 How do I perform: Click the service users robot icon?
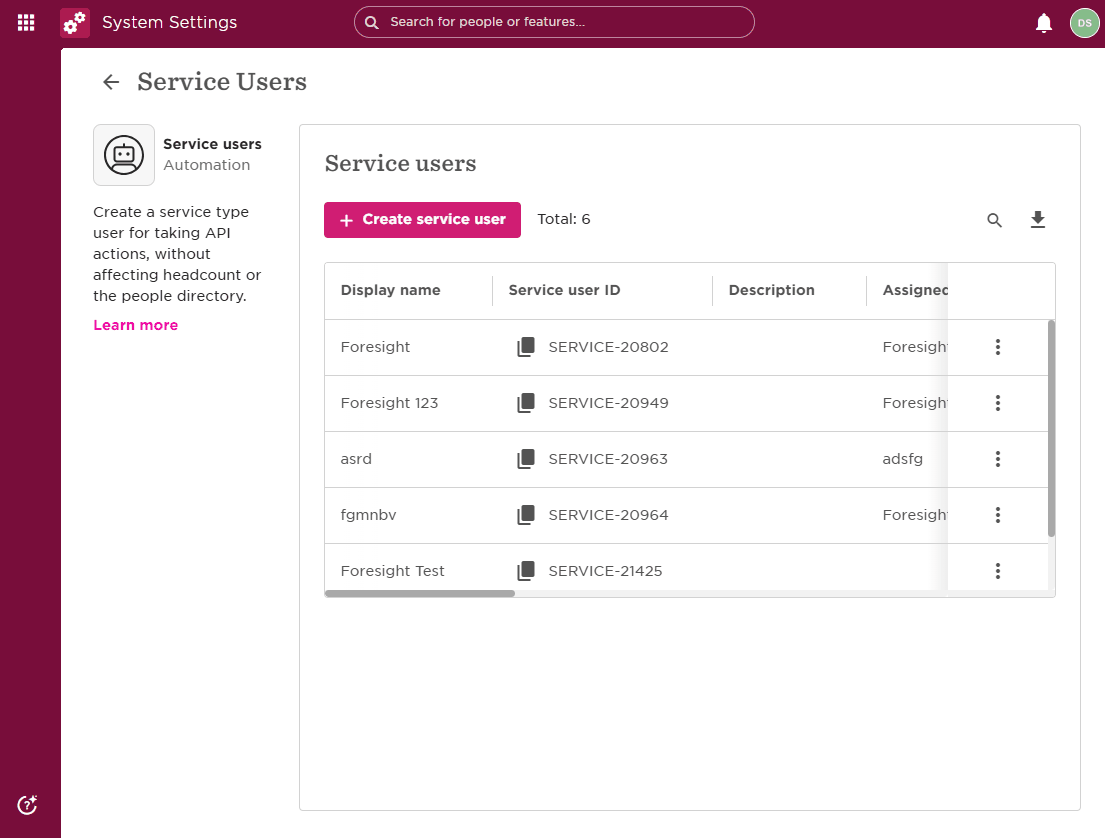[x=124, y=155]
